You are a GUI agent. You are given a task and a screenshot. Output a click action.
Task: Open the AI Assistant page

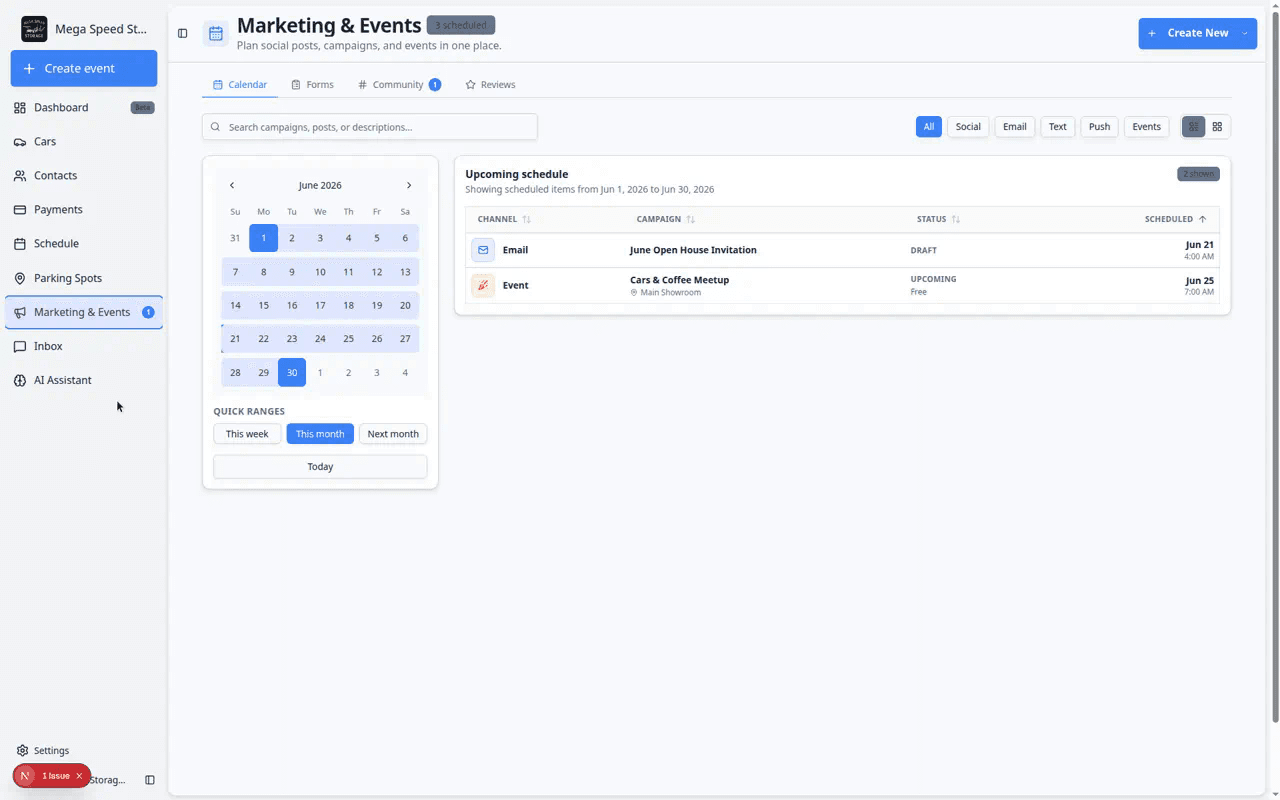[x=84, y=380]
